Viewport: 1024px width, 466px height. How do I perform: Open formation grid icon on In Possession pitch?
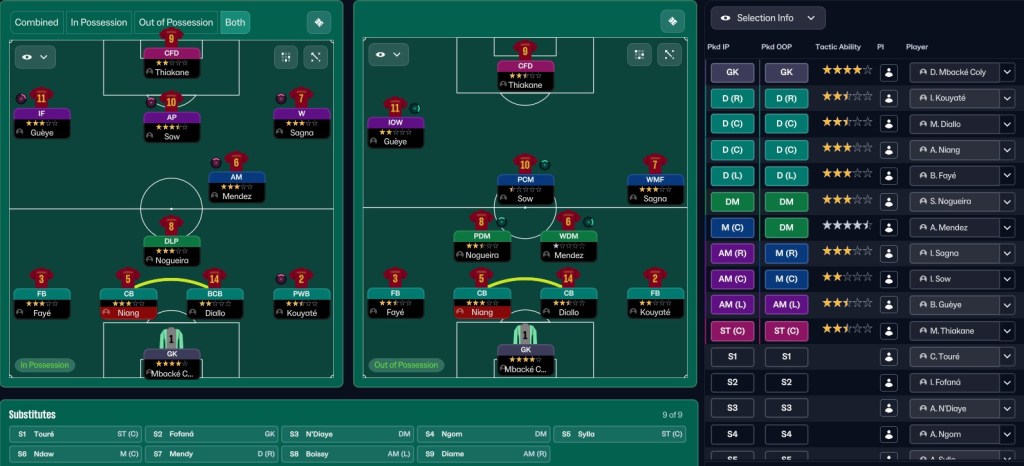coord(285,57)
